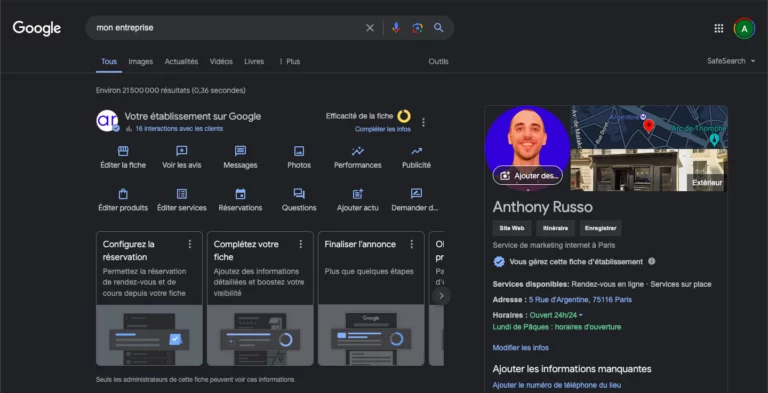Click Service de marketing internet à Paris text
768x393 pixels.
point(554,246)
